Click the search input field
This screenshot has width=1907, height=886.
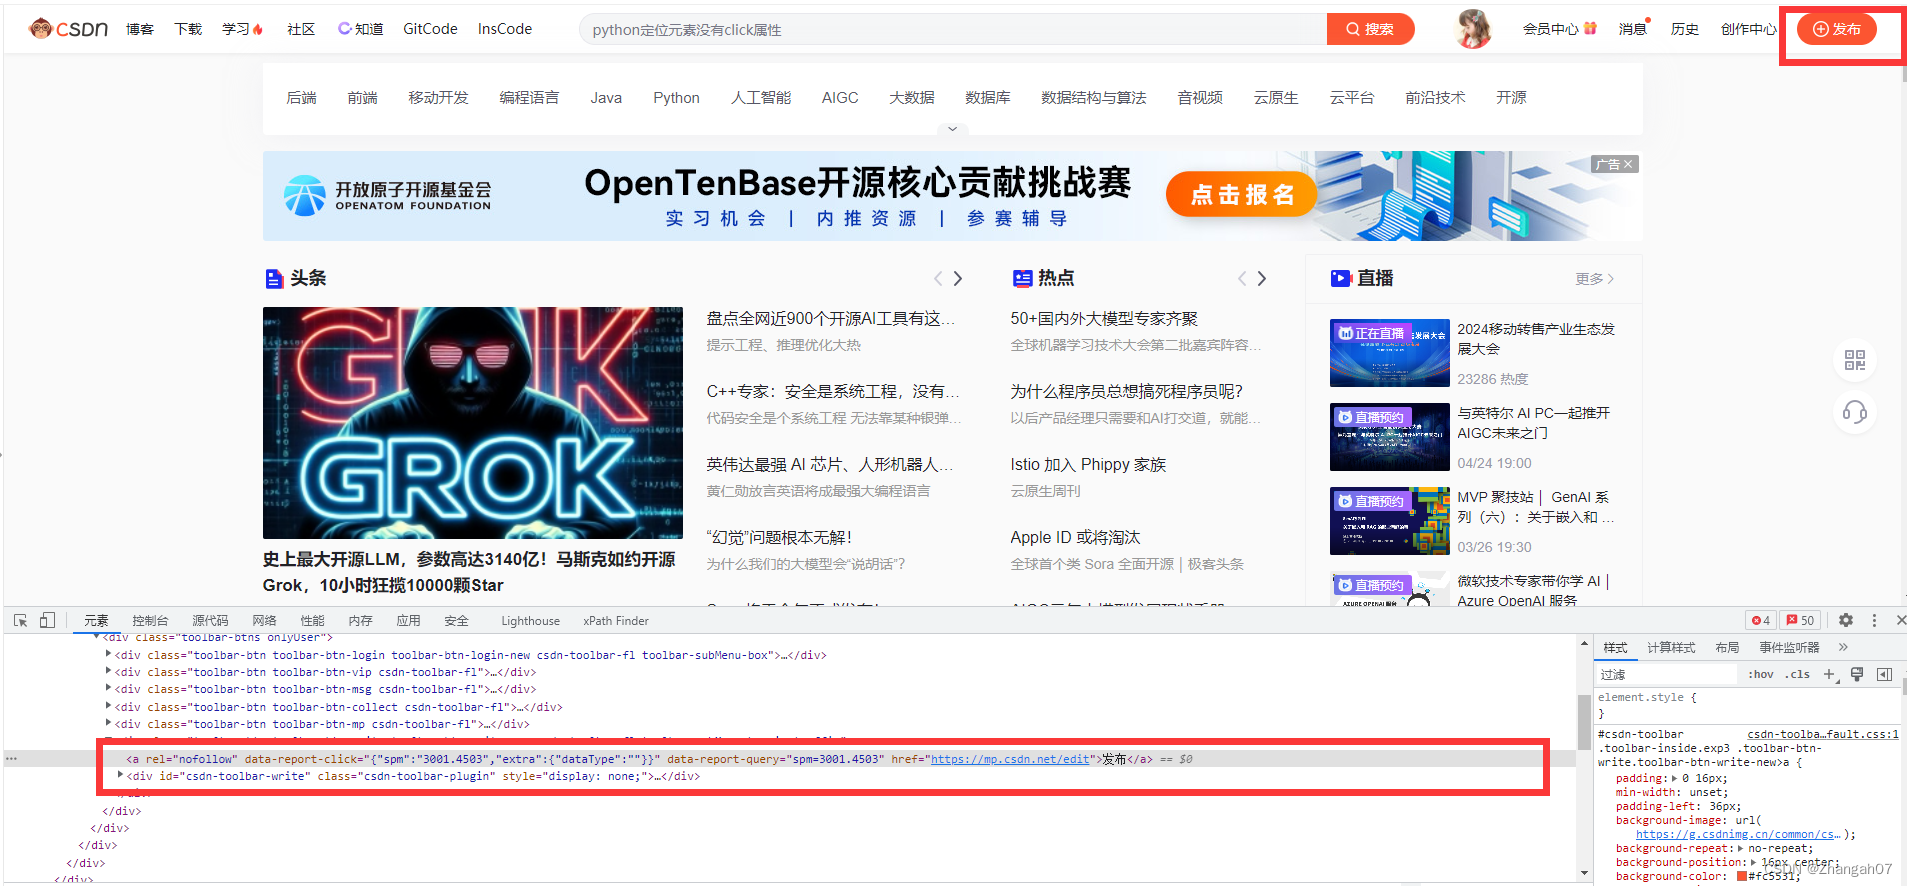[953, 29]
